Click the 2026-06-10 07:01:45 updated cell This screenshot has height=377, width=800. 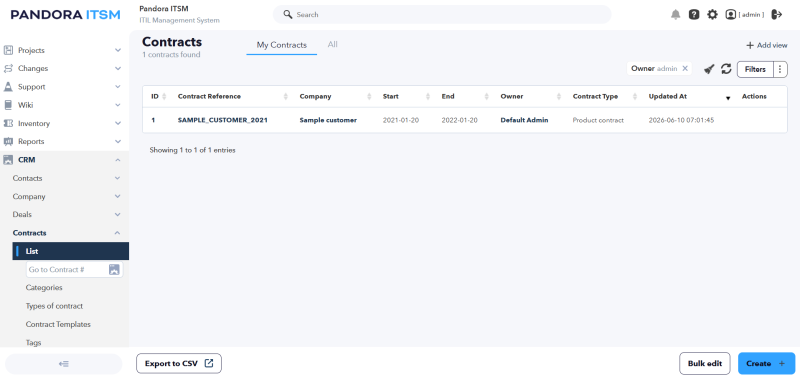point(681,120)
